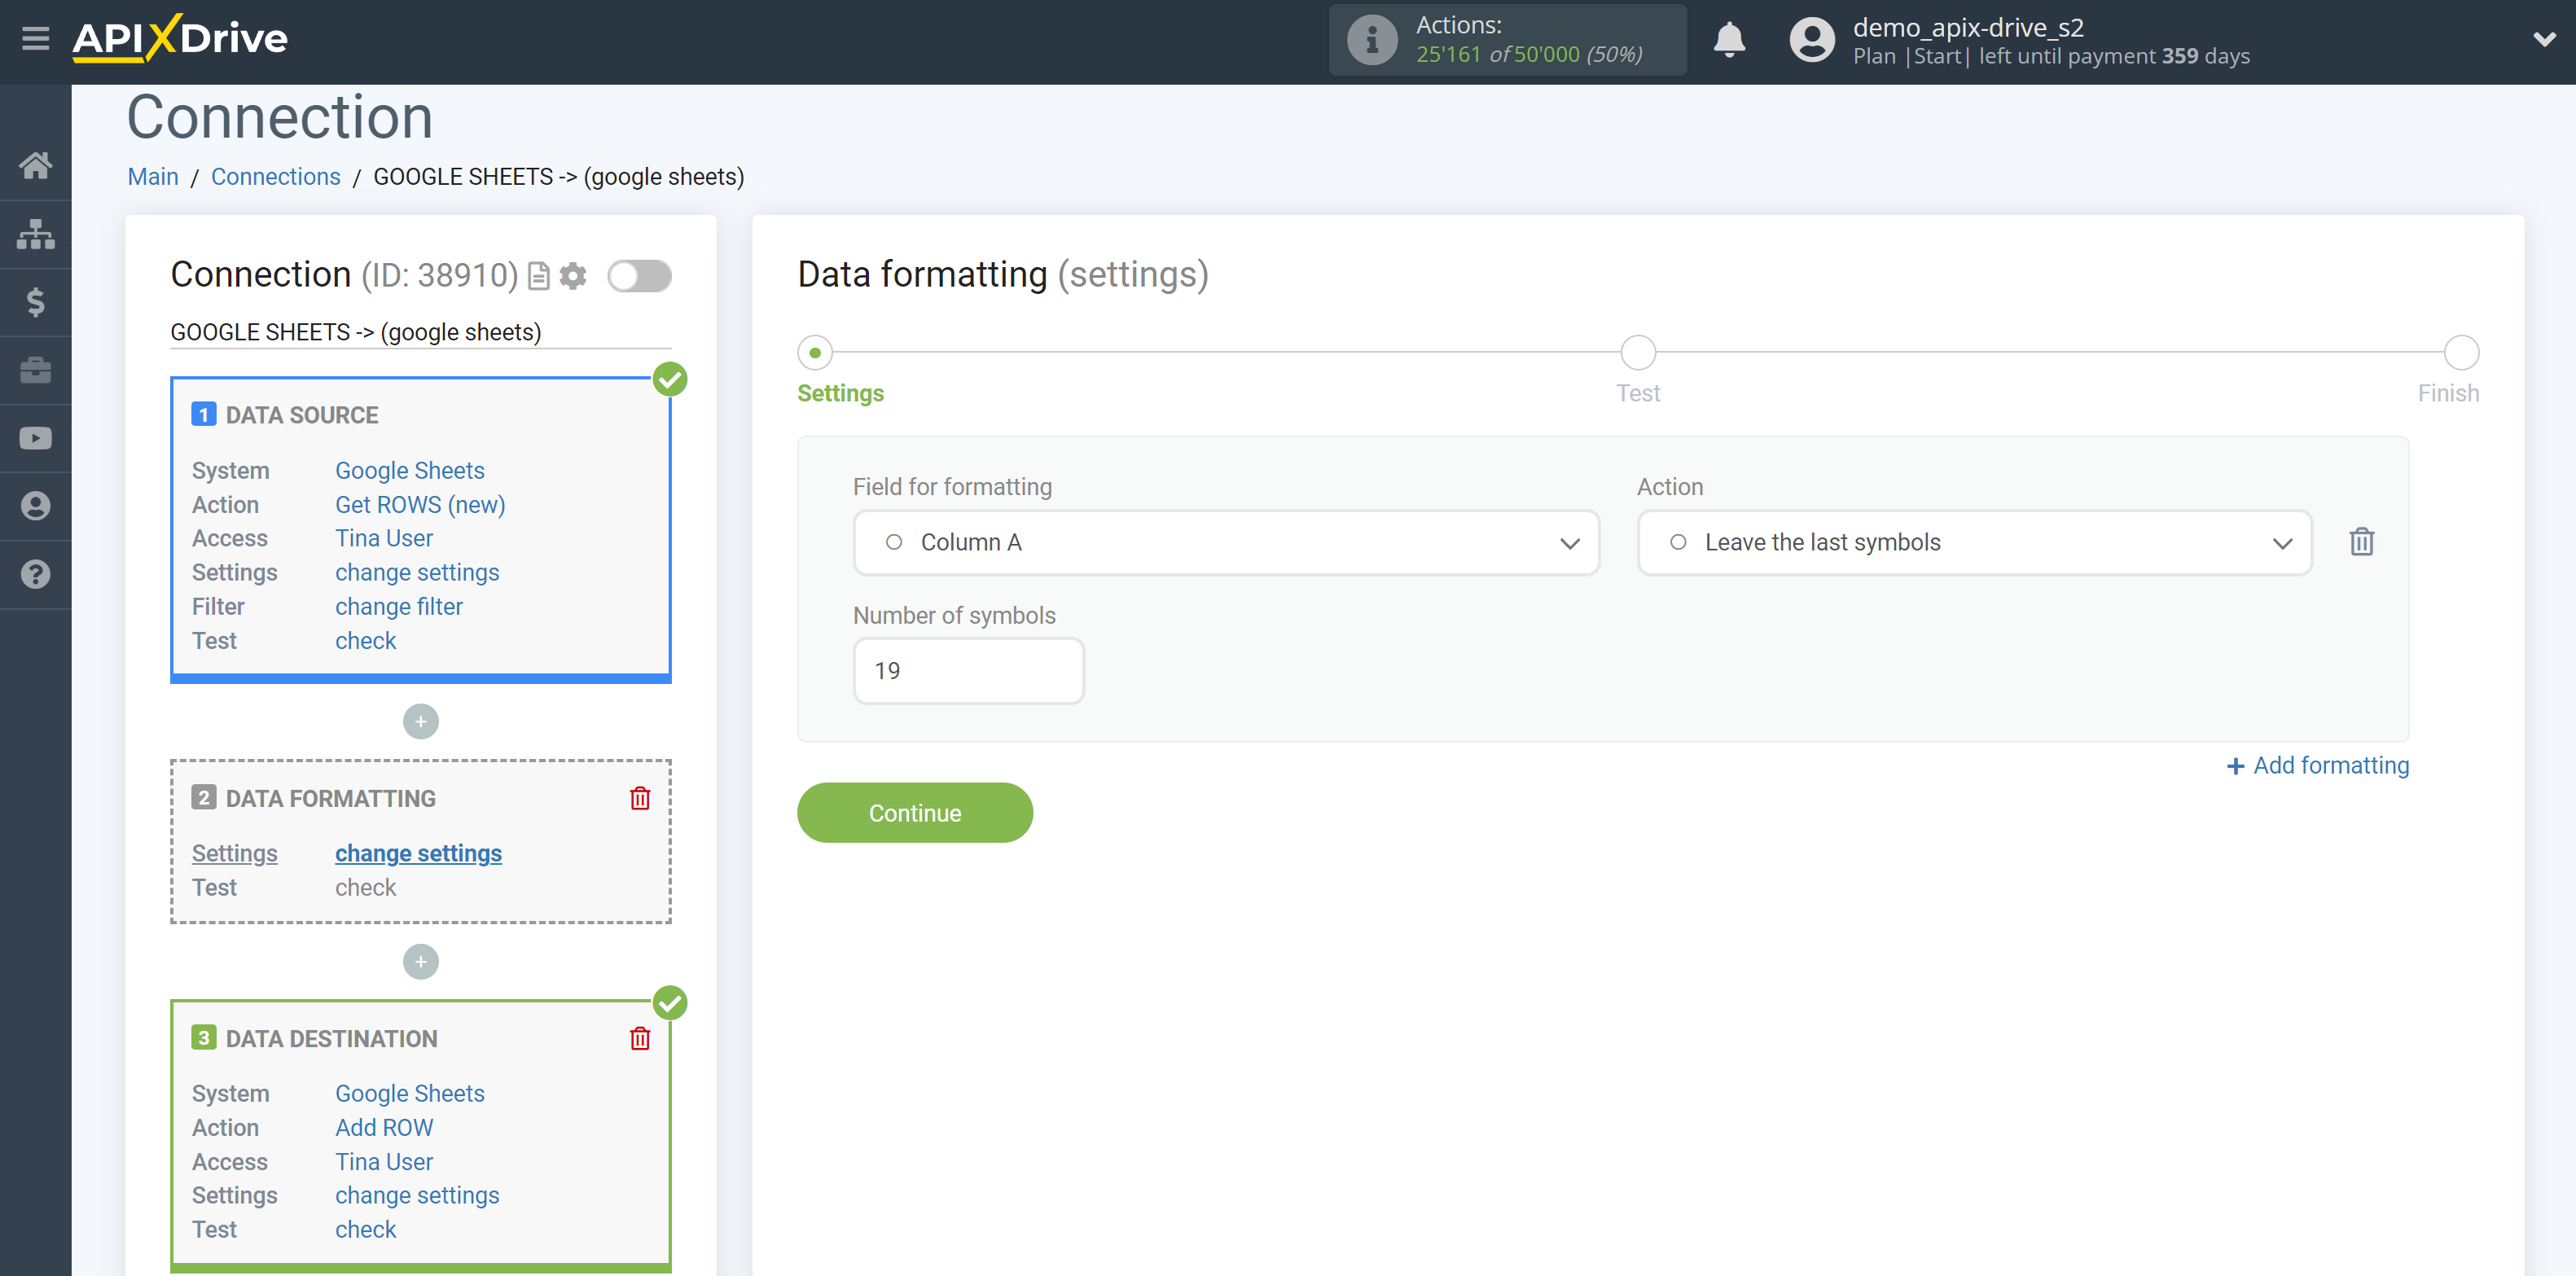2576x1276 pixels.
Task: Select the Column A field radio button
Action: pyautogui.click(x=893, y=542)
